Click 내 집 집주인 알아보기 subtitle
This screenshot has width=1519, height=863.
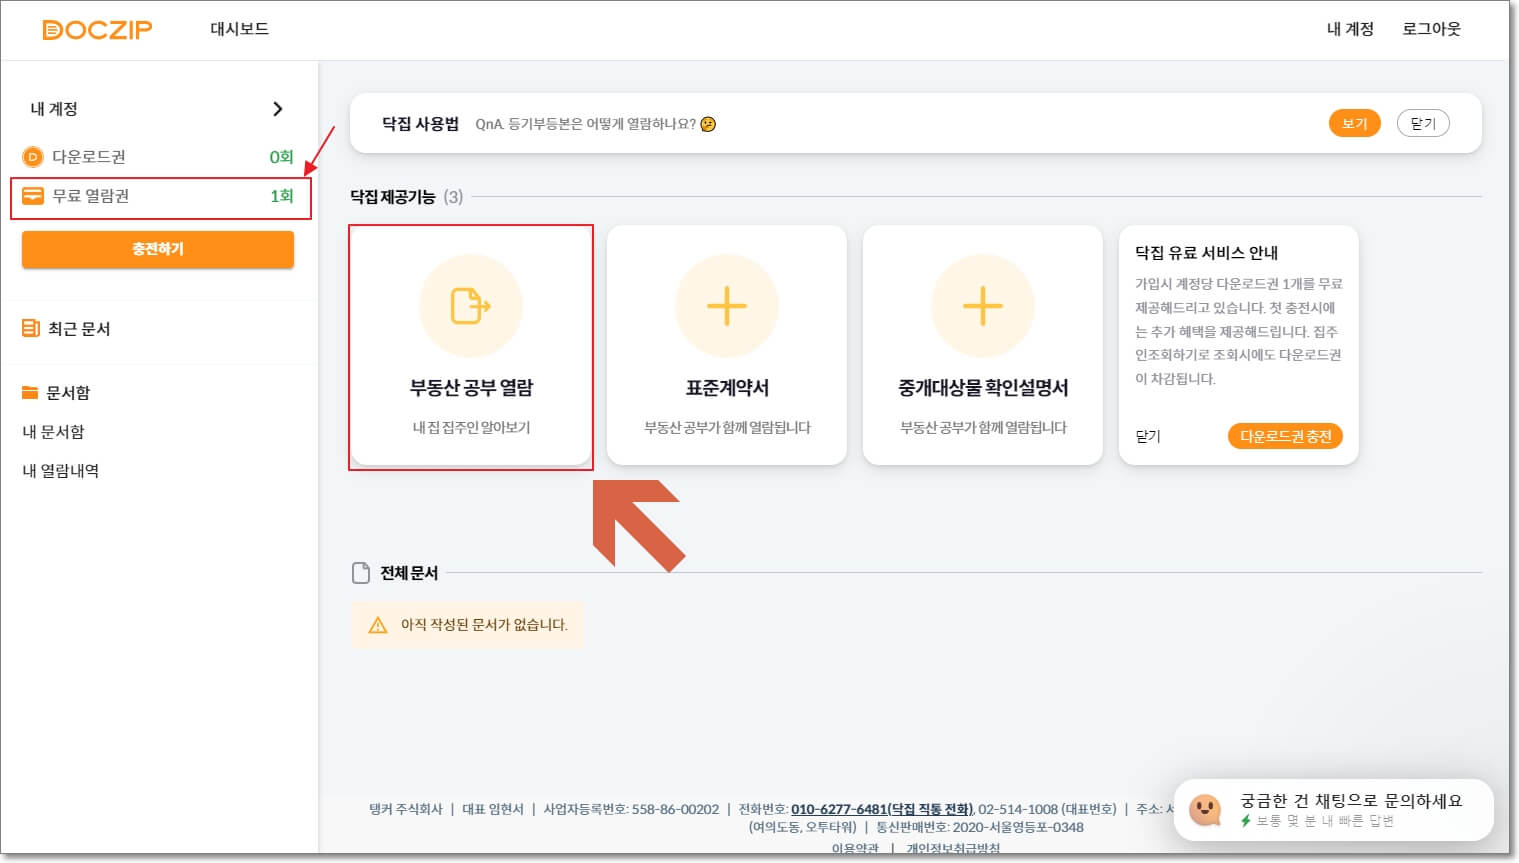pyautogui.click(x=471, y=427)
